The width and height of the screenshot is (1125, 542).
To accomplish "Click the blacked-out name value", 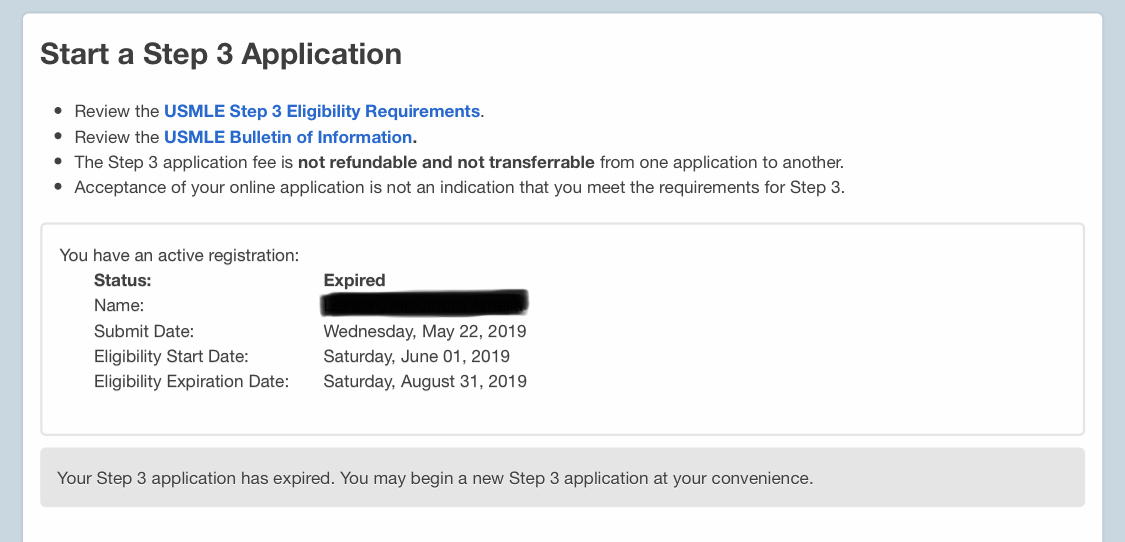I will [x=424, y=301].
